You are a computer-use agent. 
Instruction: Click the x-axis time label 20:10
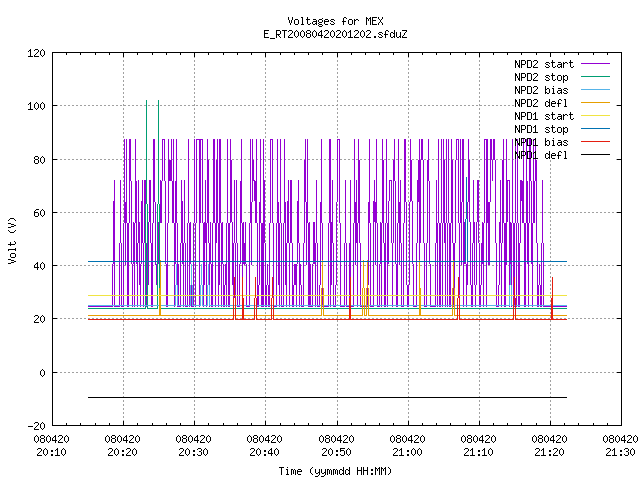click(51, 452)
